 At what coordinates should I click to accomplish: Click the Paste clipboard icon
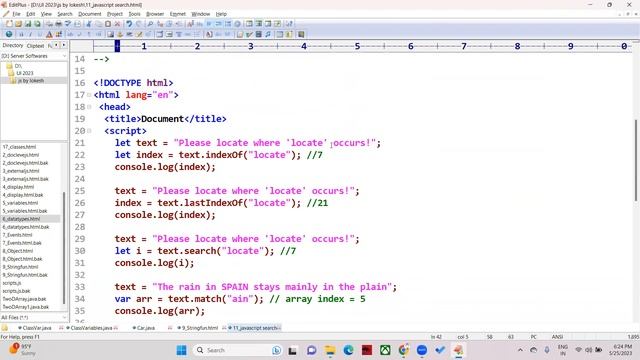(108, 24)
